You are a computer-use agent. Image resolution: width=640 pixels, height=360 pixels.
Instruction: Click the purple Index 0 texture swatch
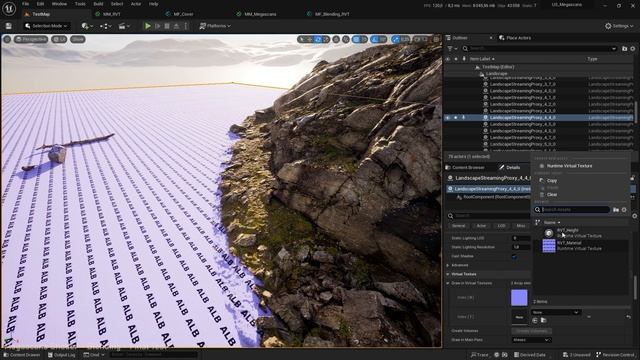click(x=519, y=298)
